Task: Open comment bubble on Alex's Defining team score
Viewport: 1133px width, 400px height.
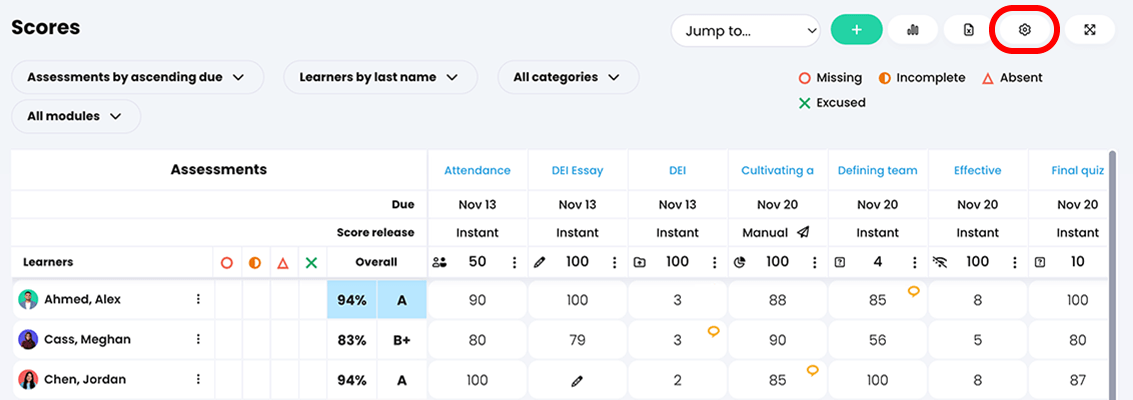Action: pyautogui.click(x=913, y=291)
